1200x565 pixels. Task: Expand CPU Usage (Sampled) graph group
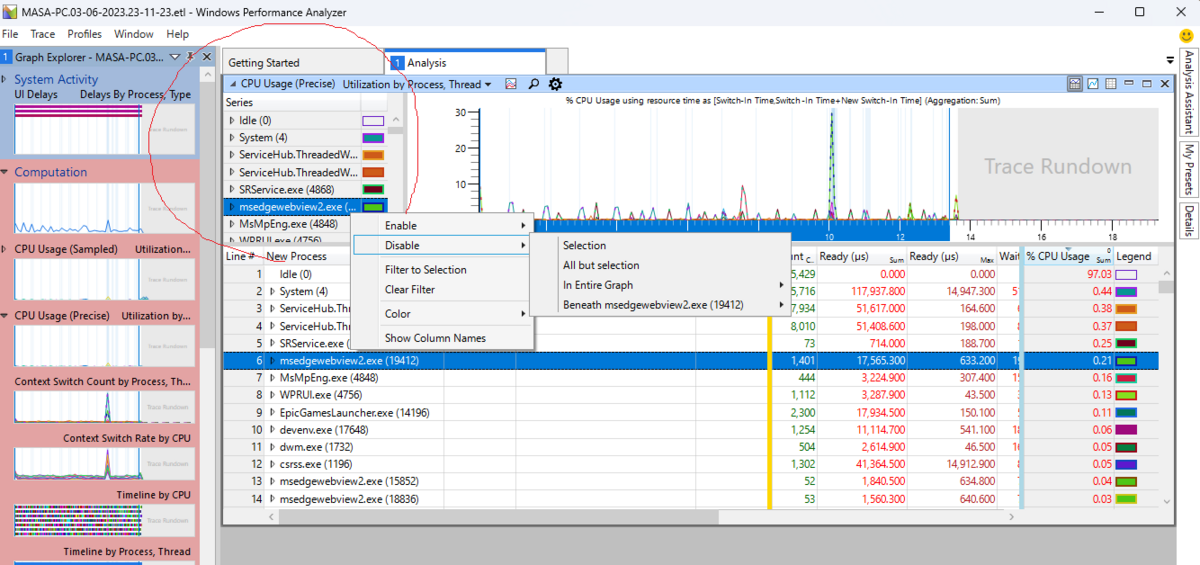5,249
